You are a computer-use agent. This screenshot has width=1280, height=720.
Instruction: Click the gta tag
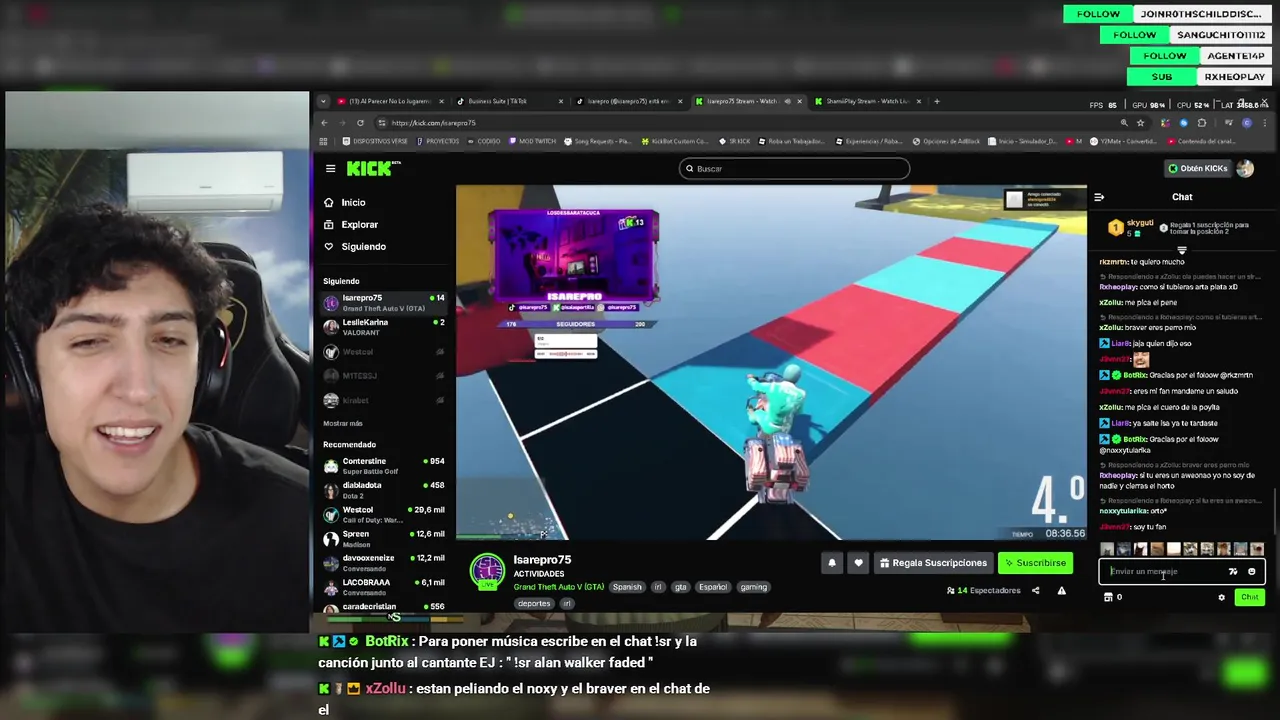coord(681,587)
